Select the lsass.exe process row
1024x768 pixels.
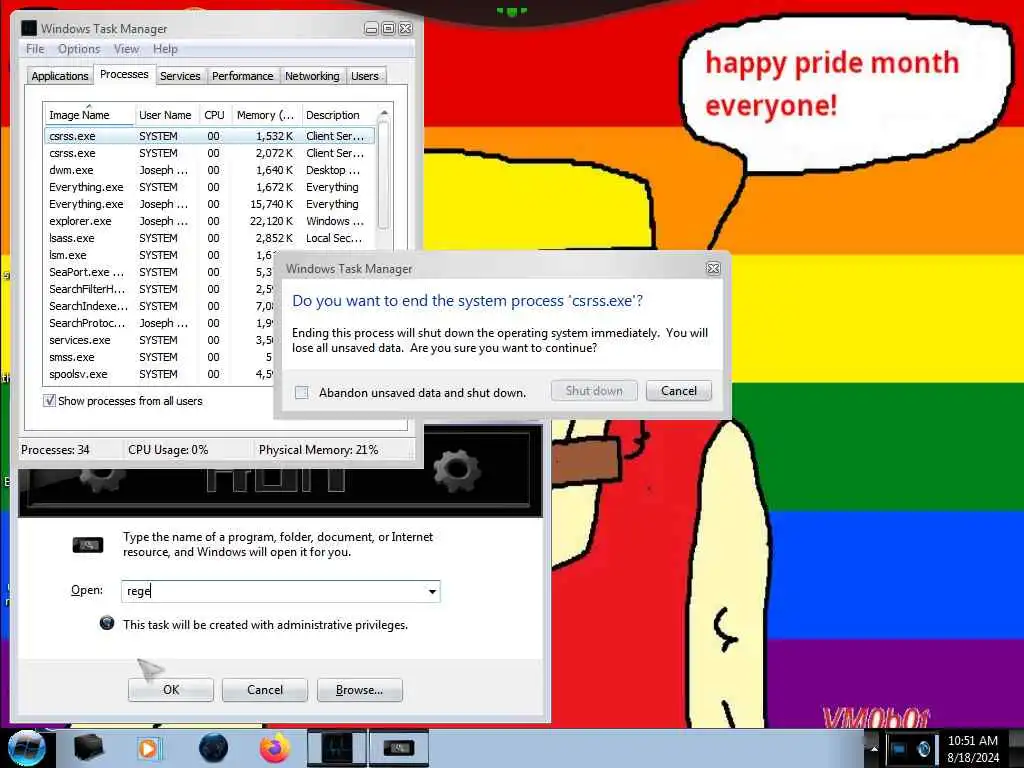click(x=209, y=238)
